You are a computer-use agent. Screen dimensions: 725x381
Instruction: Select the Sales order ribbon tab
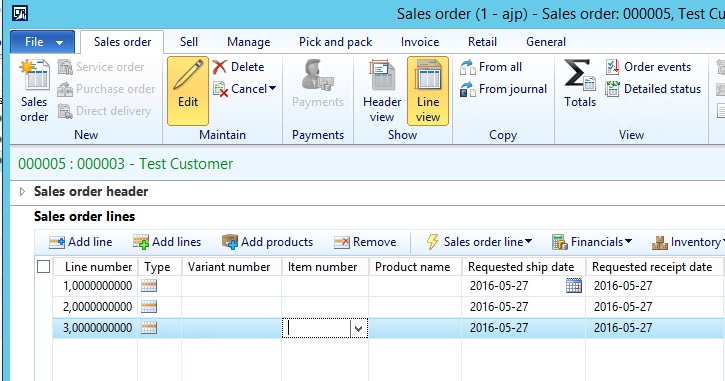[x=122, y=42]
